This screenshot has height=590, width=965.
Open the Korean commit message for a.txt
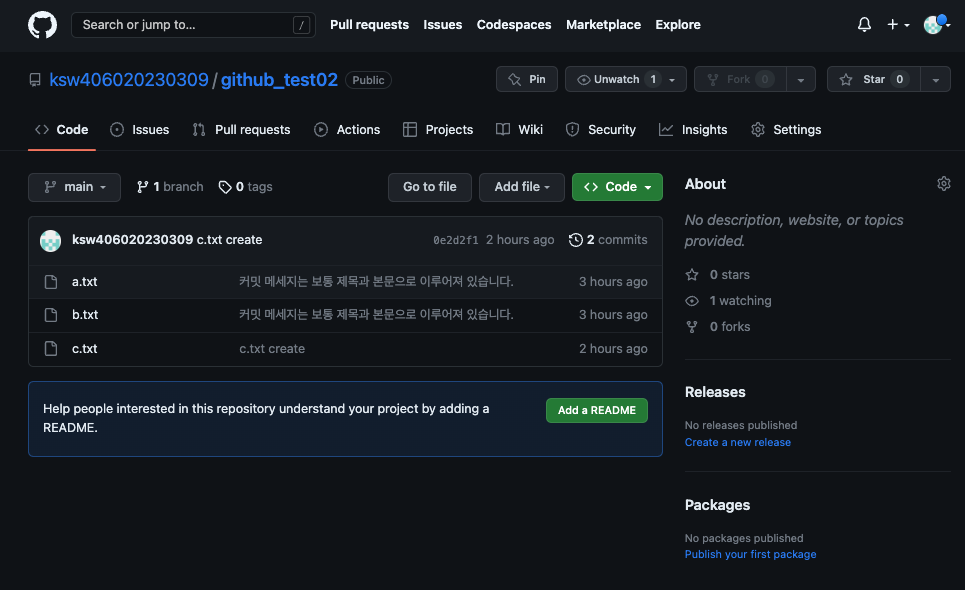(x=376, y=282)
